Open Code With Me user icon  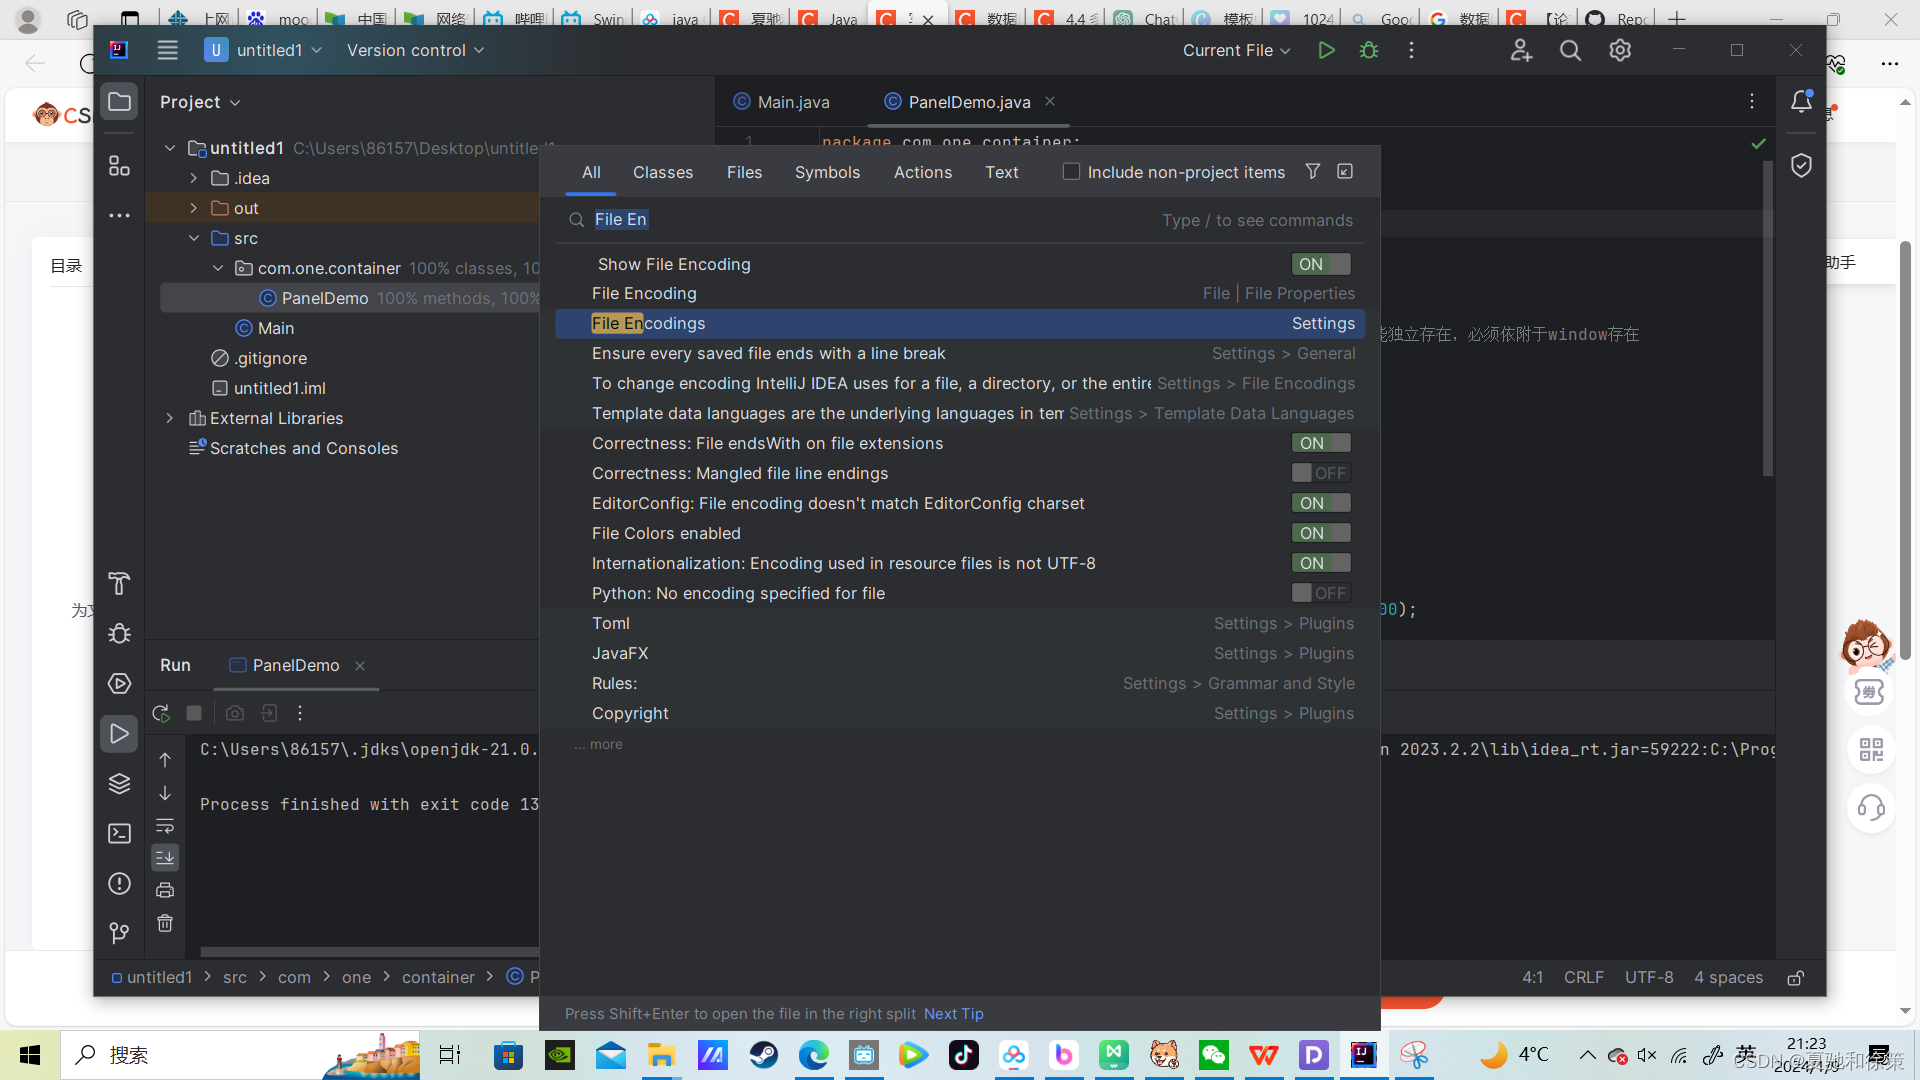pyautogui.click(x=1521, y=50)
